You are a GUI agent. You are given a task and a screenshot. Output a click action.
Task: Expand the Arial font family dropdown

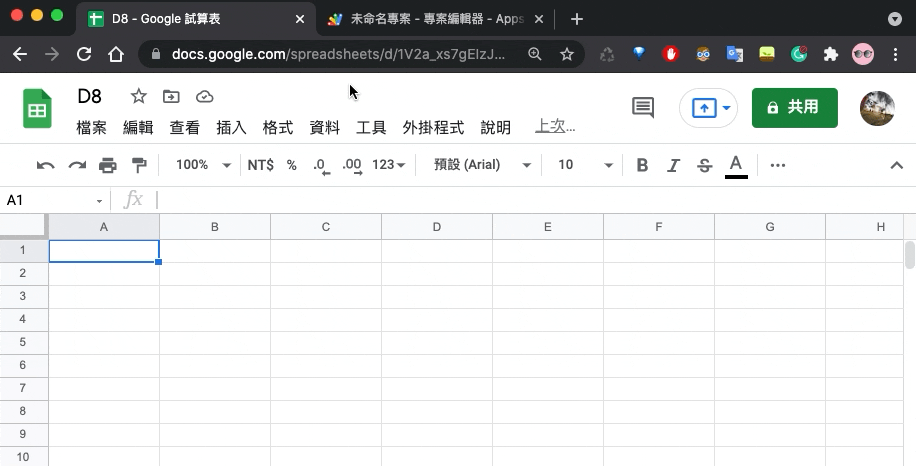coord(482,165)
